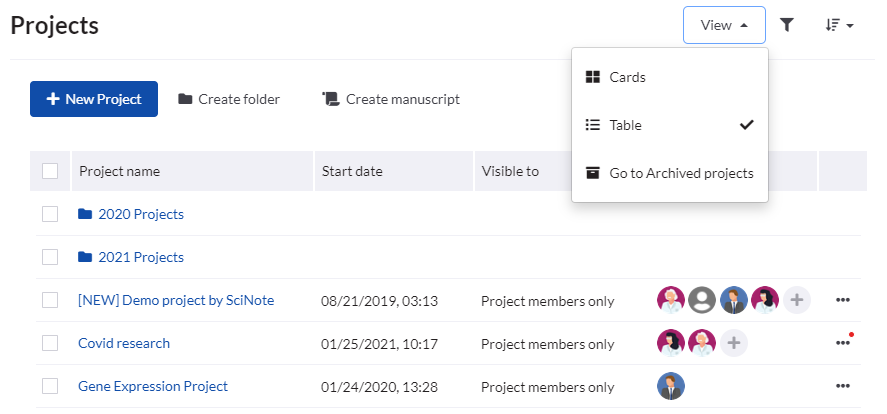
Task: Collapse the View dropdown button
Action: [x=724, y=25]
